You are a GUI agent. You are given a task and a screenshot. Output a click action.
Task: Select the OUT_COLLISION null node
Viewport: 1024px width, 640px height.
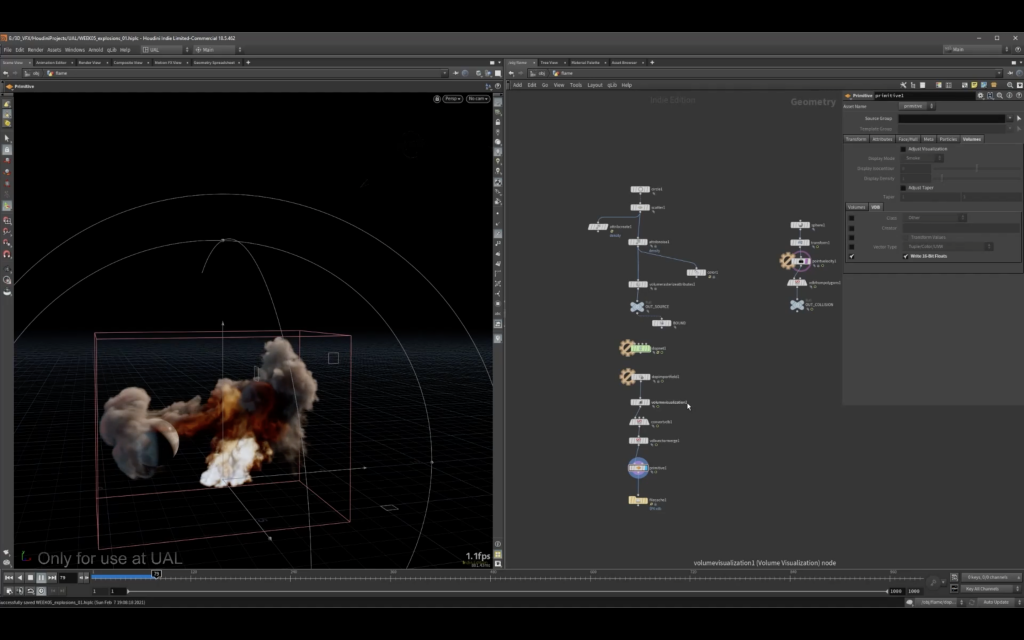click(x=797, y=304)
